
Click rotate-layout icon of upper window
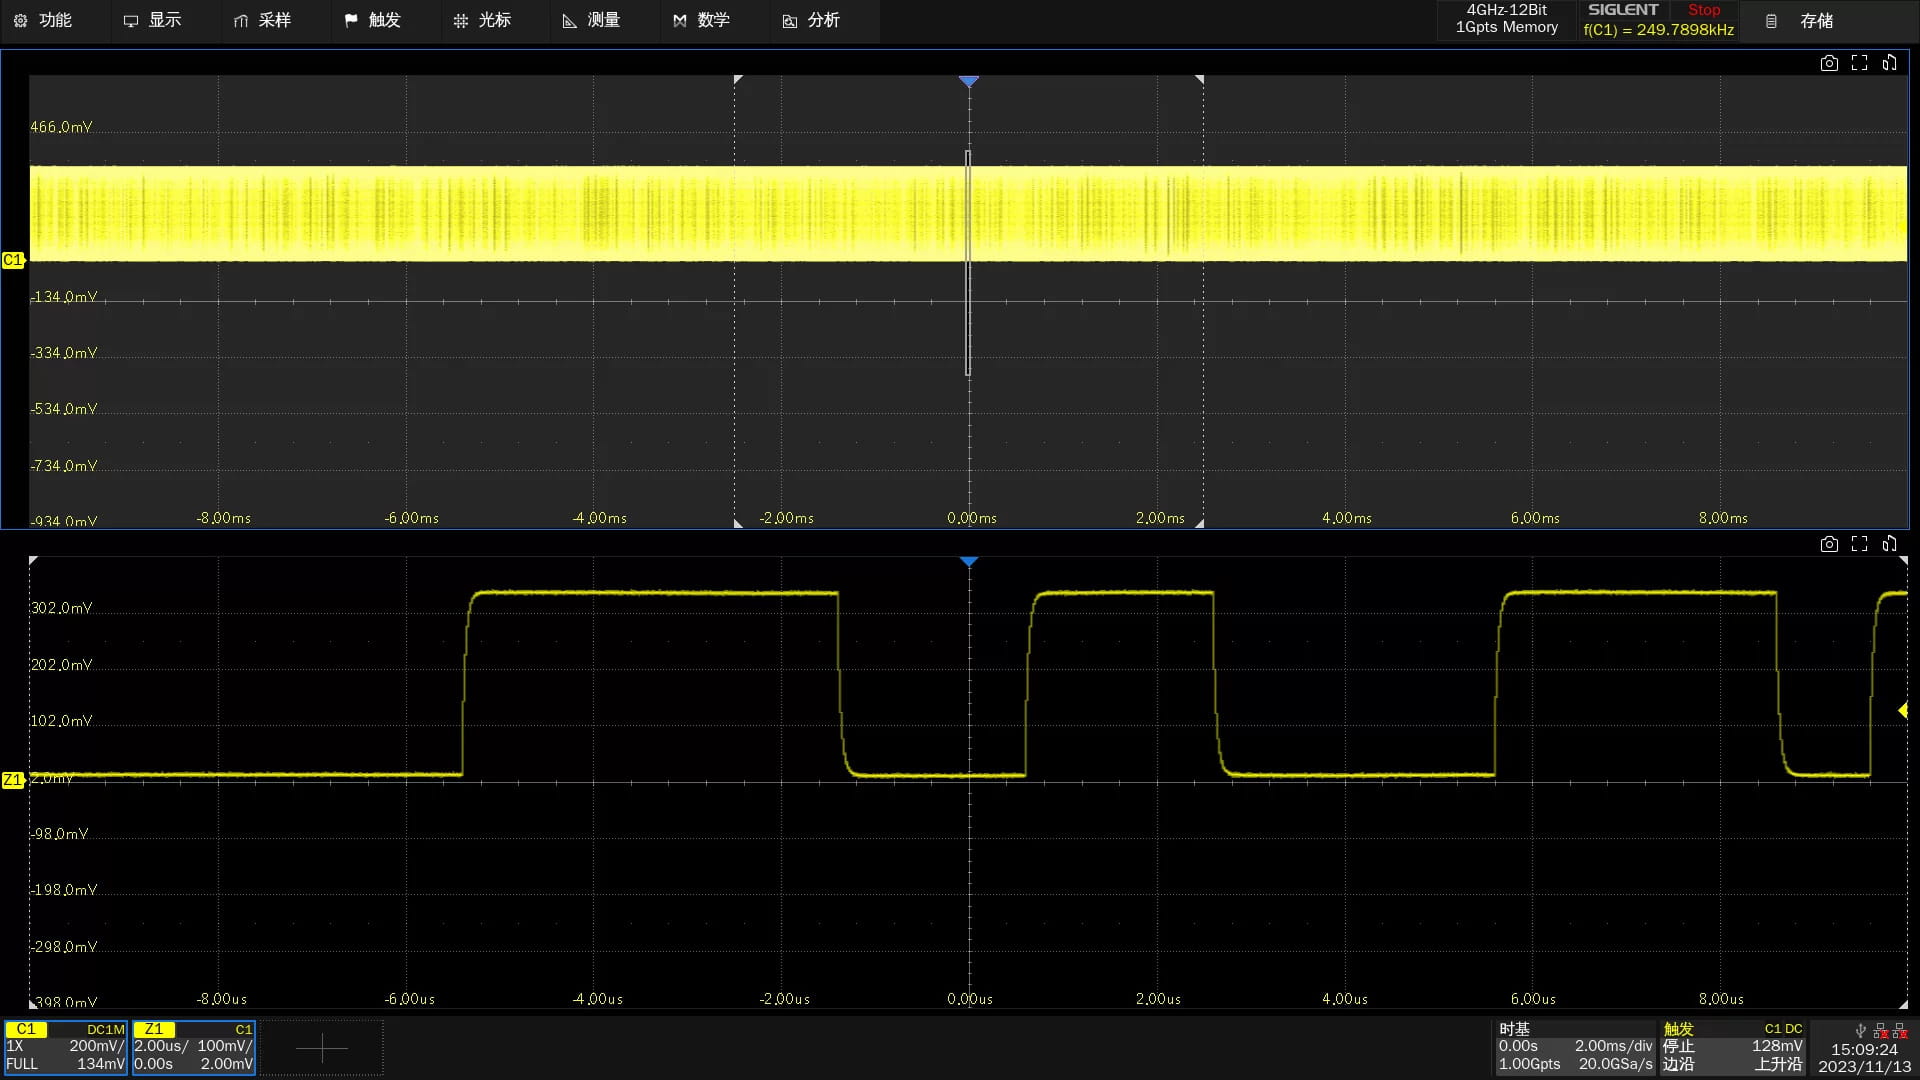tap(1889, 63)
